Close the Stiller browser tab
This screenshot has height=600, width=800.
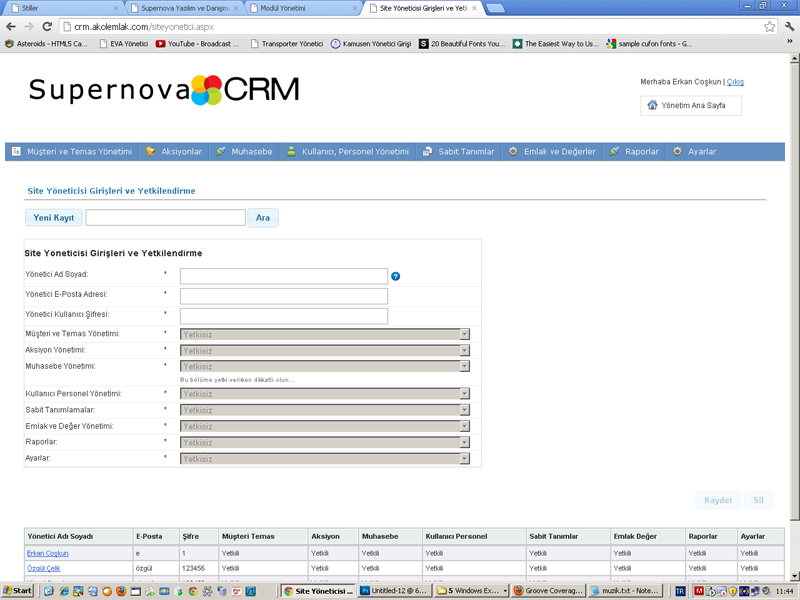pos(116,8)
